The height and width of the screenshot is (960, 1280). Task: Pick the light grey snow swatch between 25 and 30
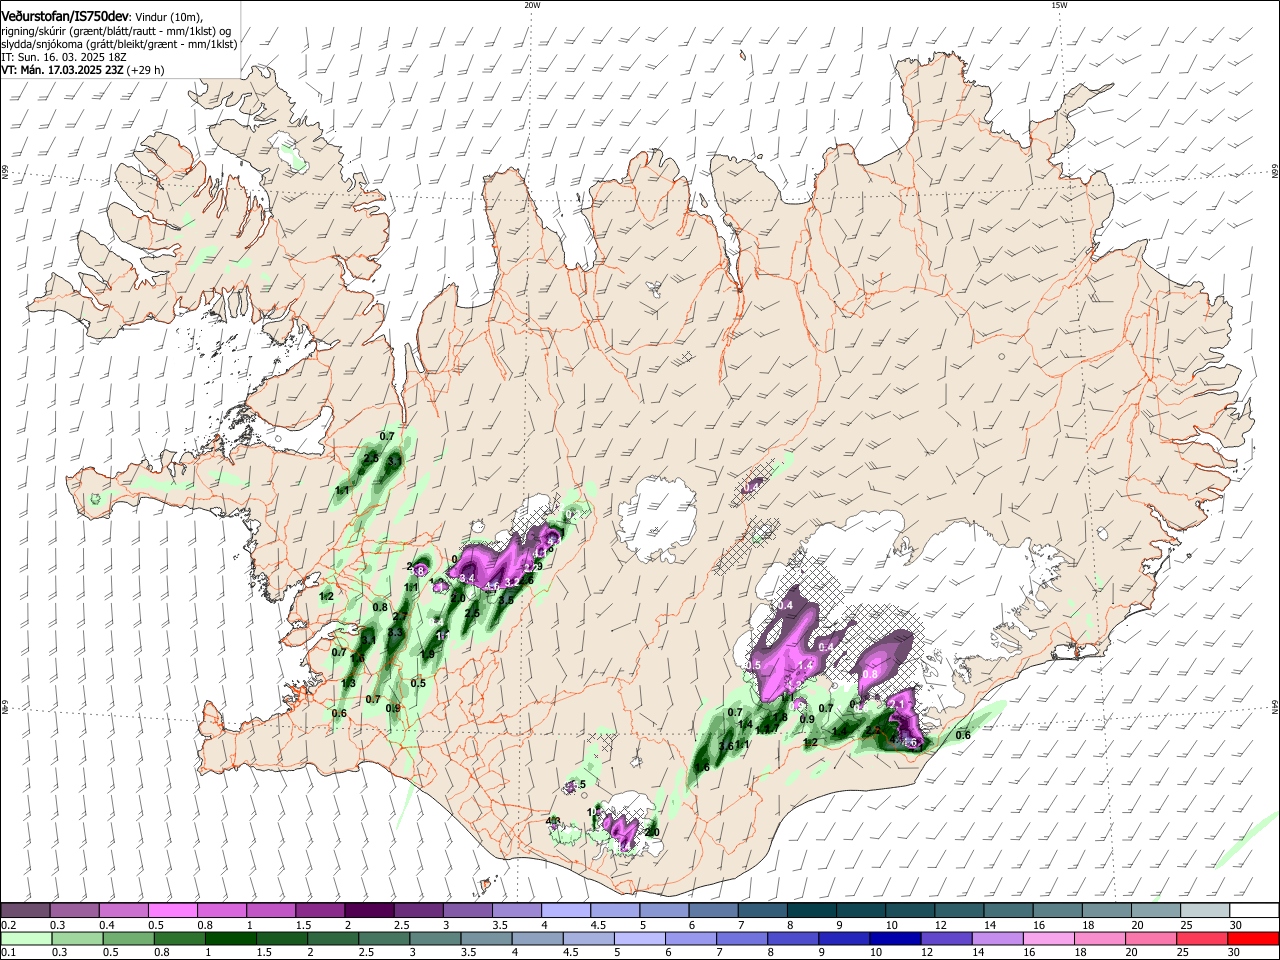(x=1205, y=910)
